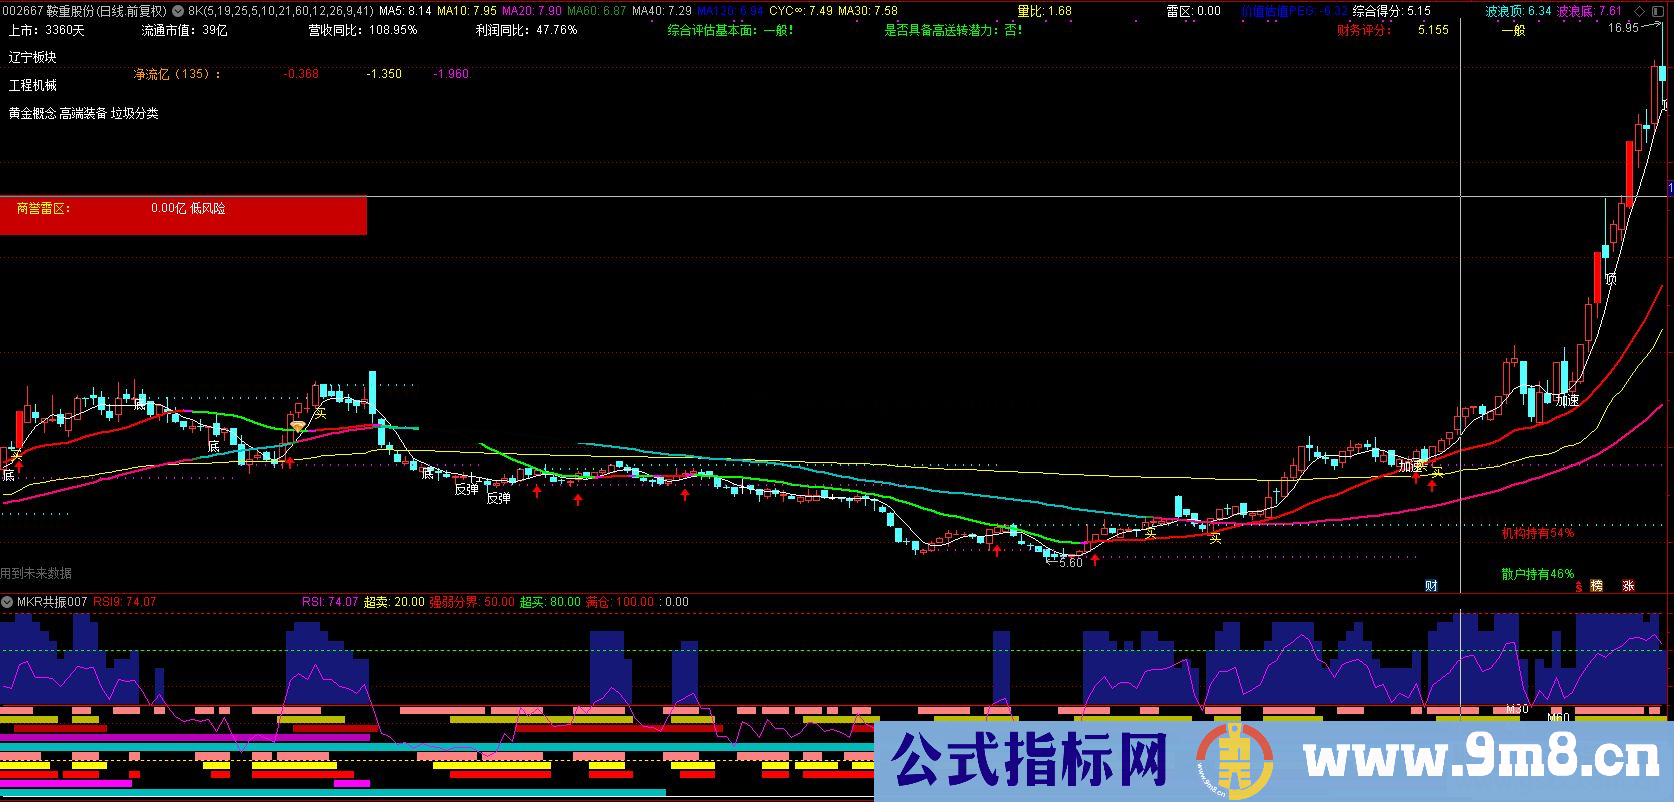The image size is (1674, 802).
Task: Click the red $ icon near chart bottom
Action: click(1579, 587)
